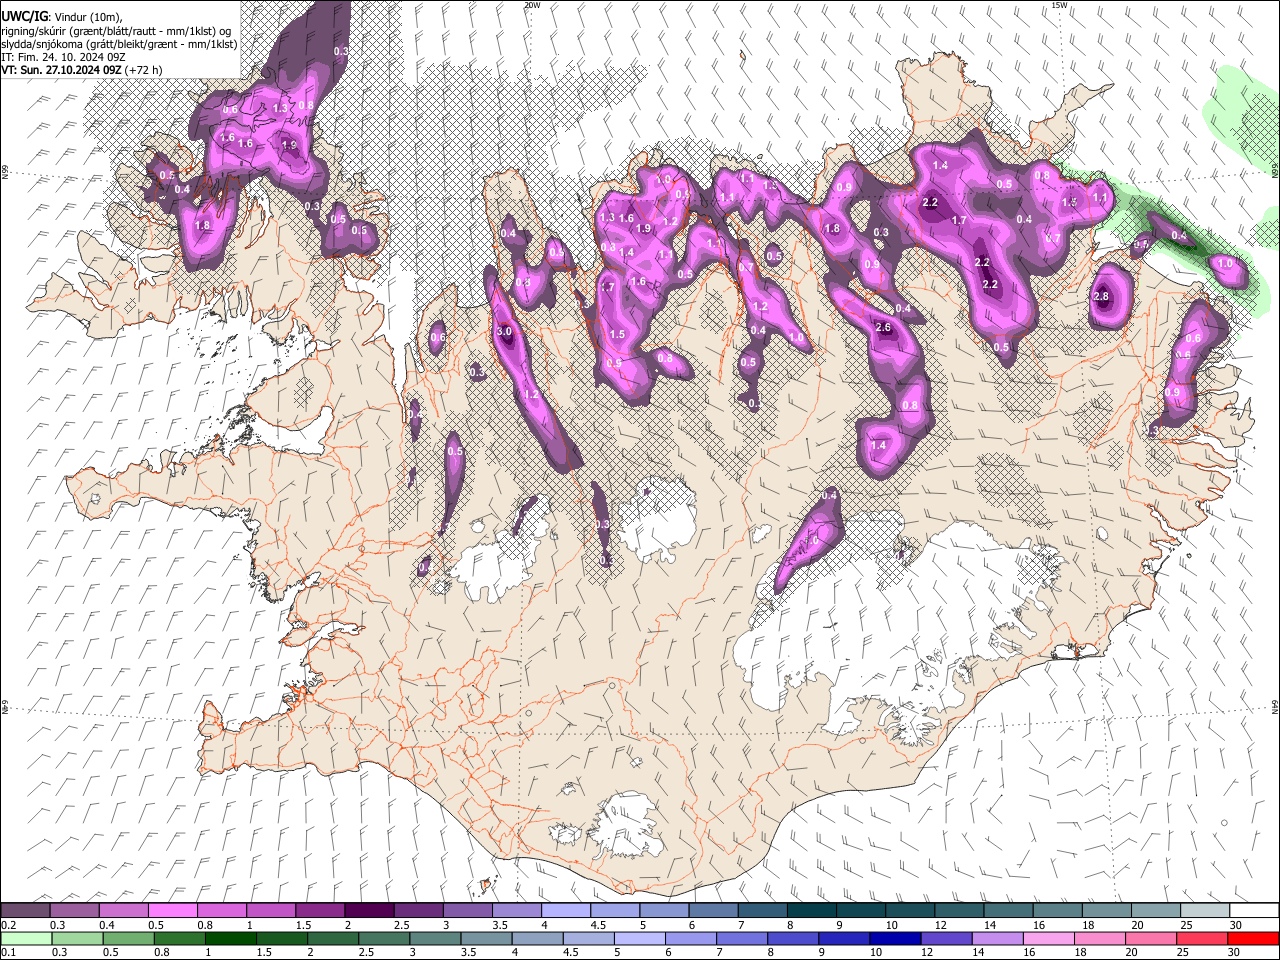
Task: Click the '30' label in upper legend row
Action: 1235,925
